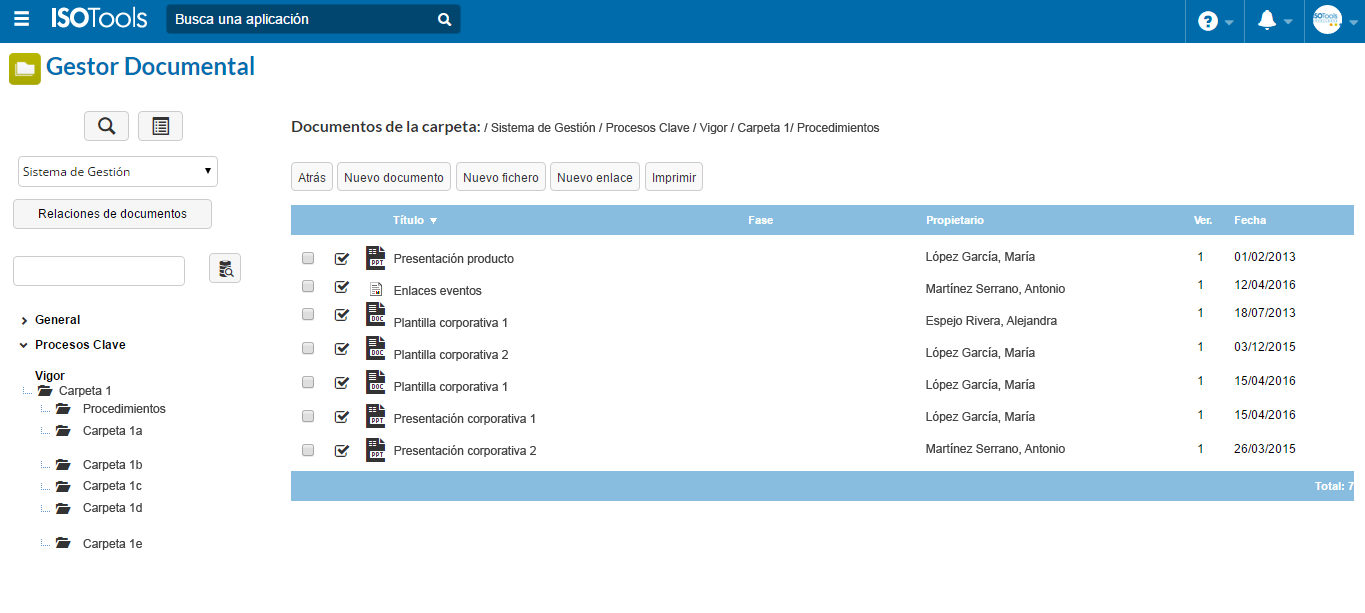1365x613 pixels.
Task: Click the magnifier search button in sidebar
Action: tap(107, 126)
